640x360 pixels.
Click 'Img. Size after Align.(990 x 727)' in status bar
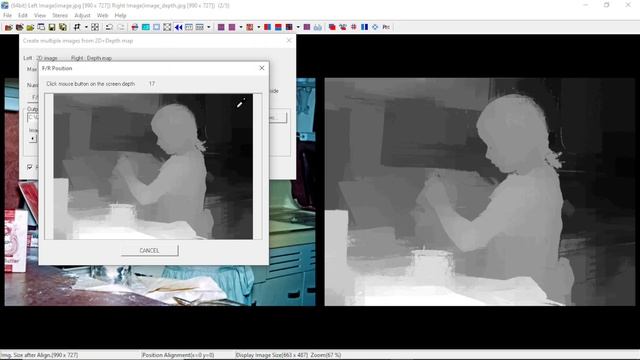(x=39, y=355)
